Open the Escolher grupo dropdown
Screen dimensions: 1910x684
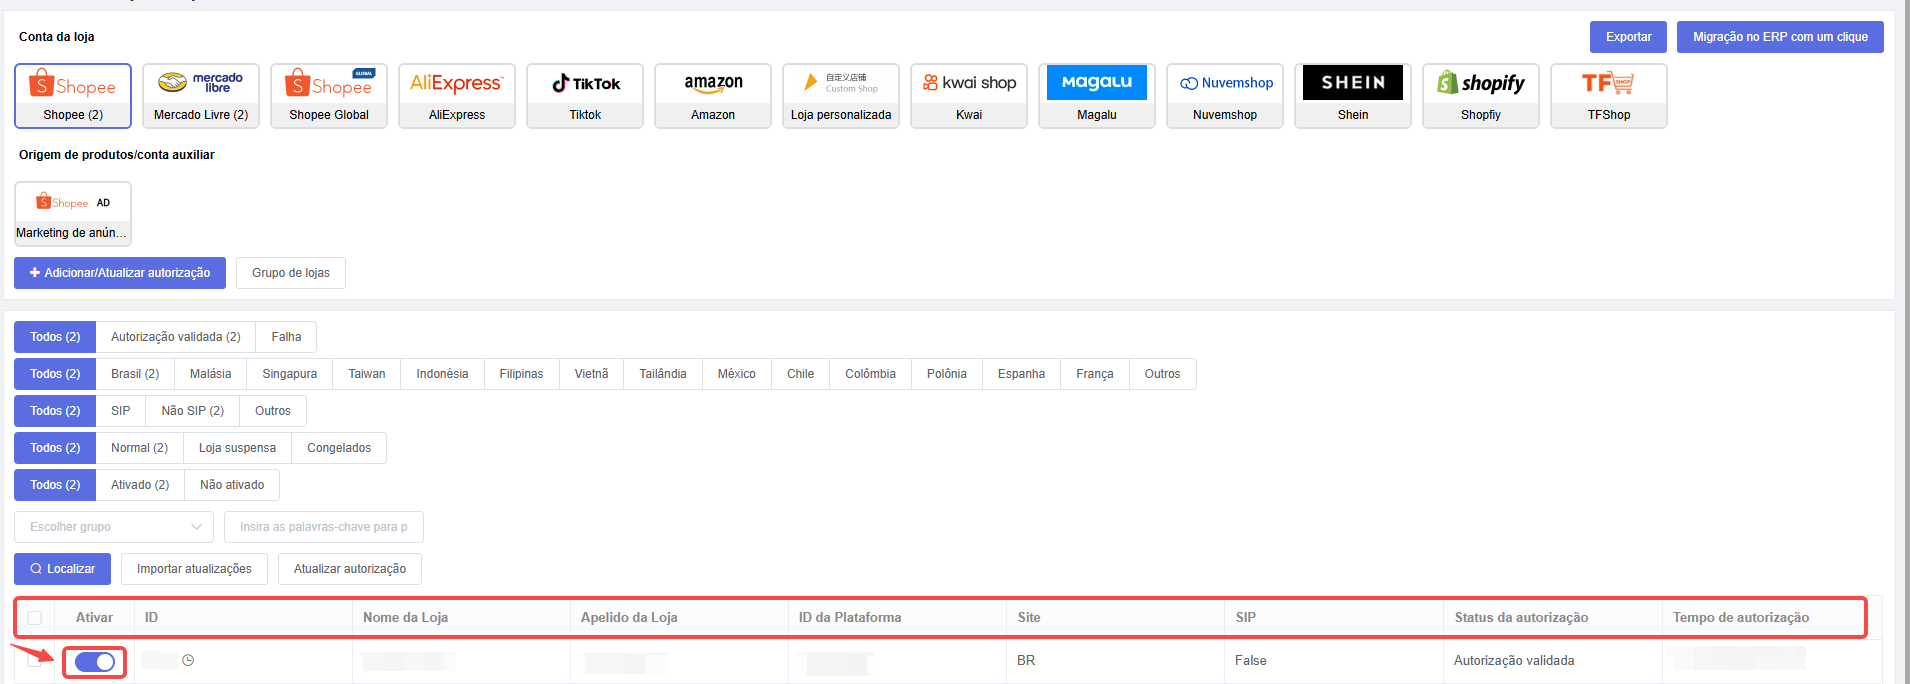pyautogui.click(x=114, y=527)
